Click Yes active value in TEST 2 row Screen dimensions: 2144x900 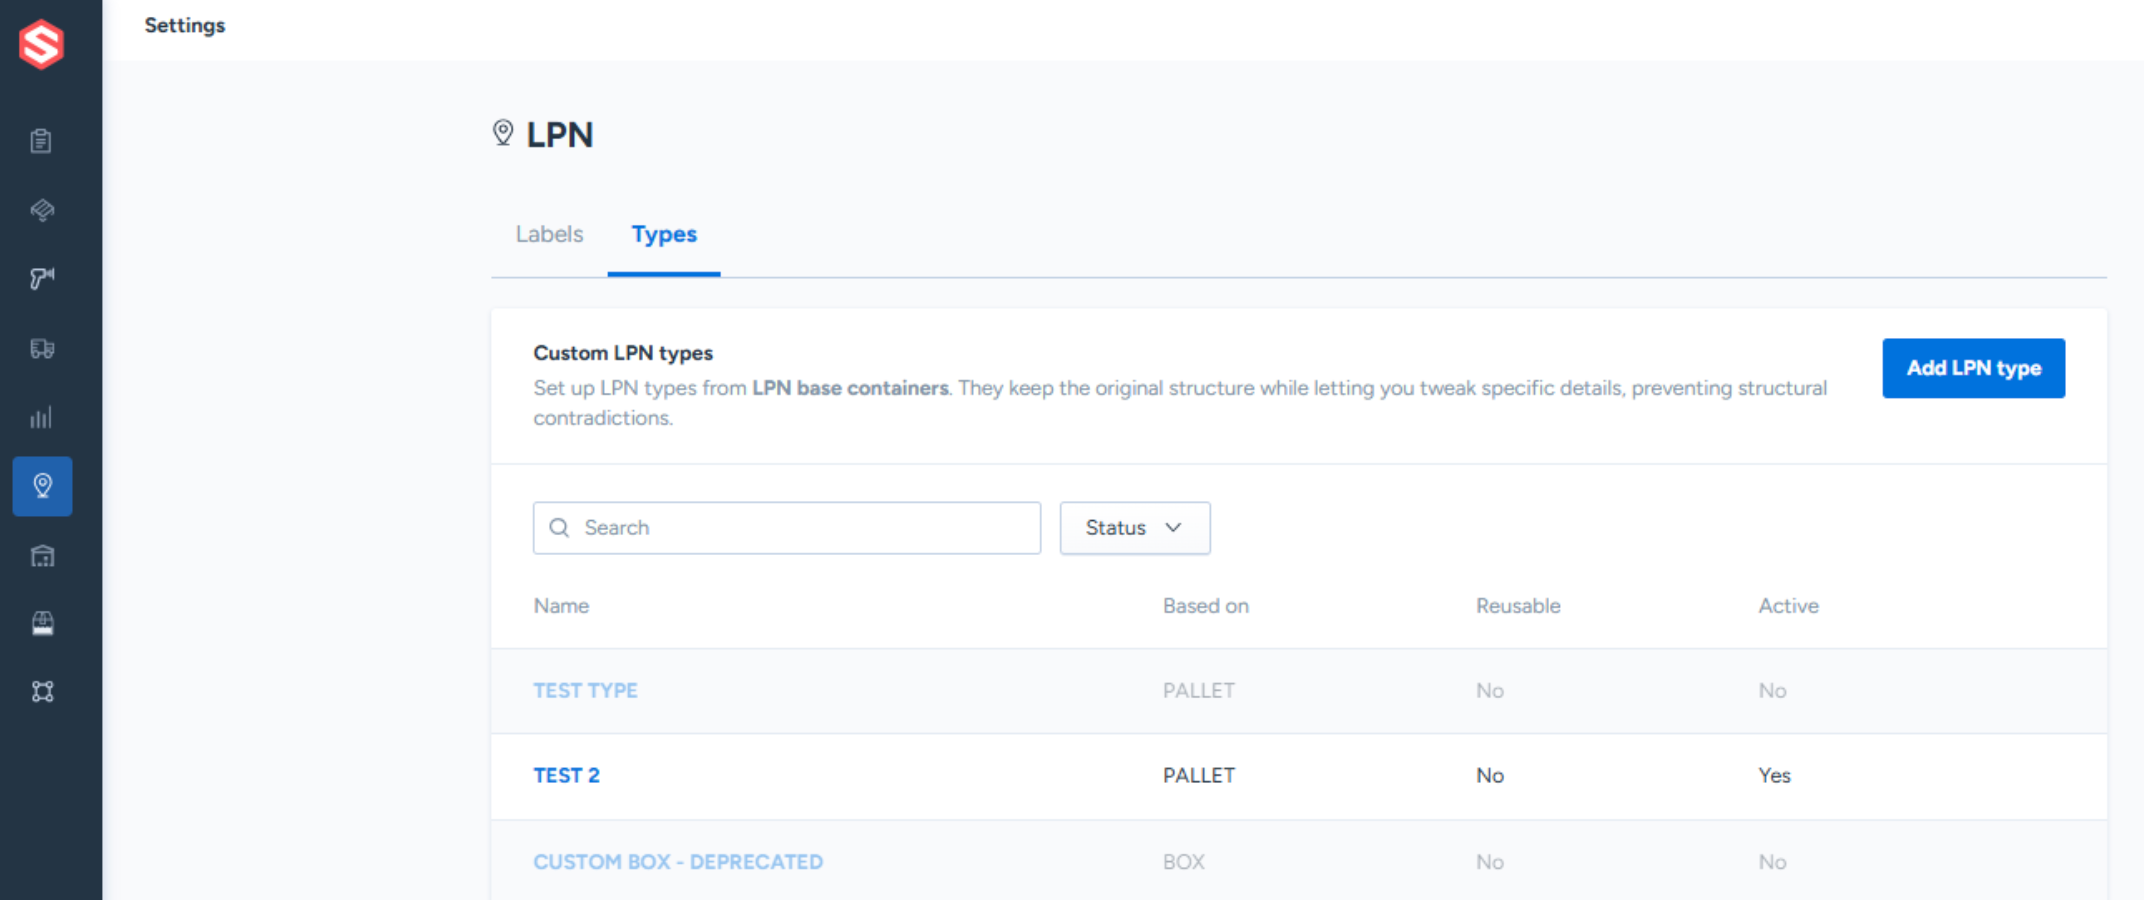1774,775
